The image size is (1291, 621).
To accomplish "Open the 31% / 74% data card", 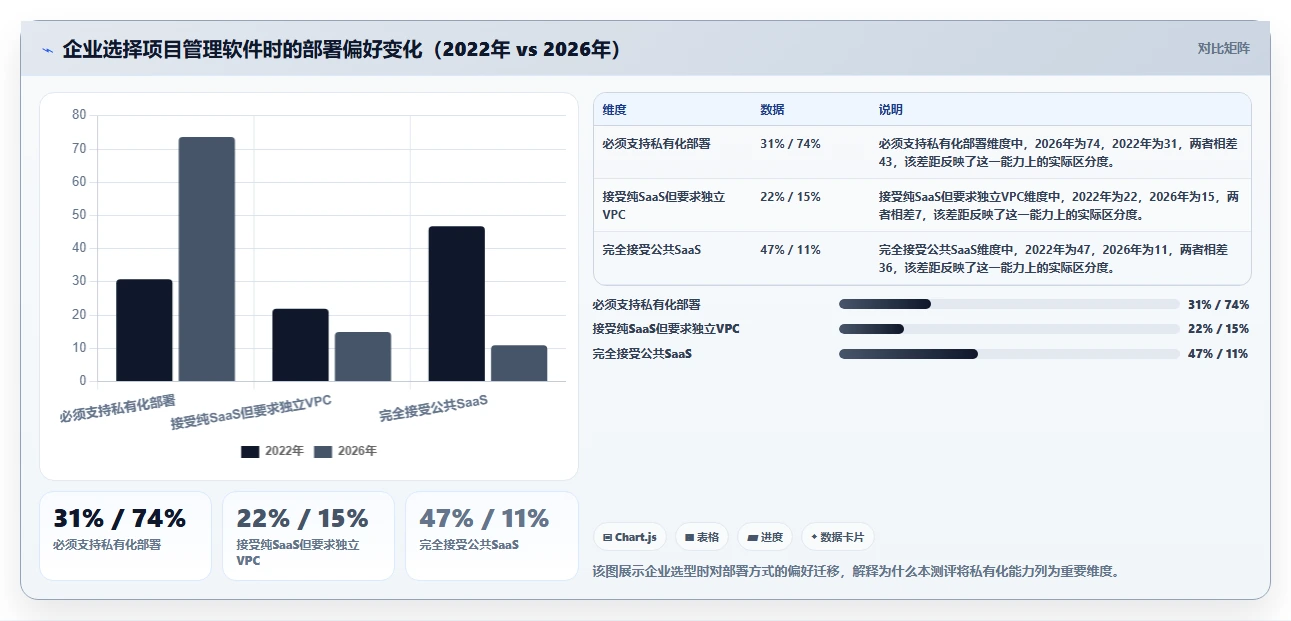I will coord(125,535).
